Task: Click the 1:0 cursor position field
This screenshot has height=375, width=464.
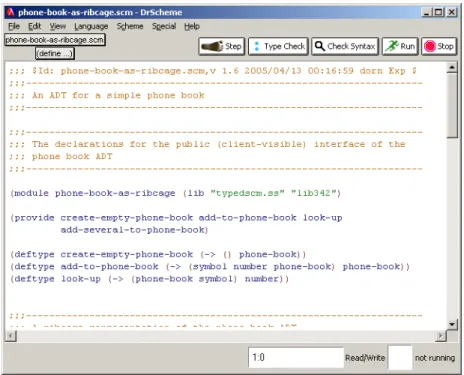Action: 296,358
